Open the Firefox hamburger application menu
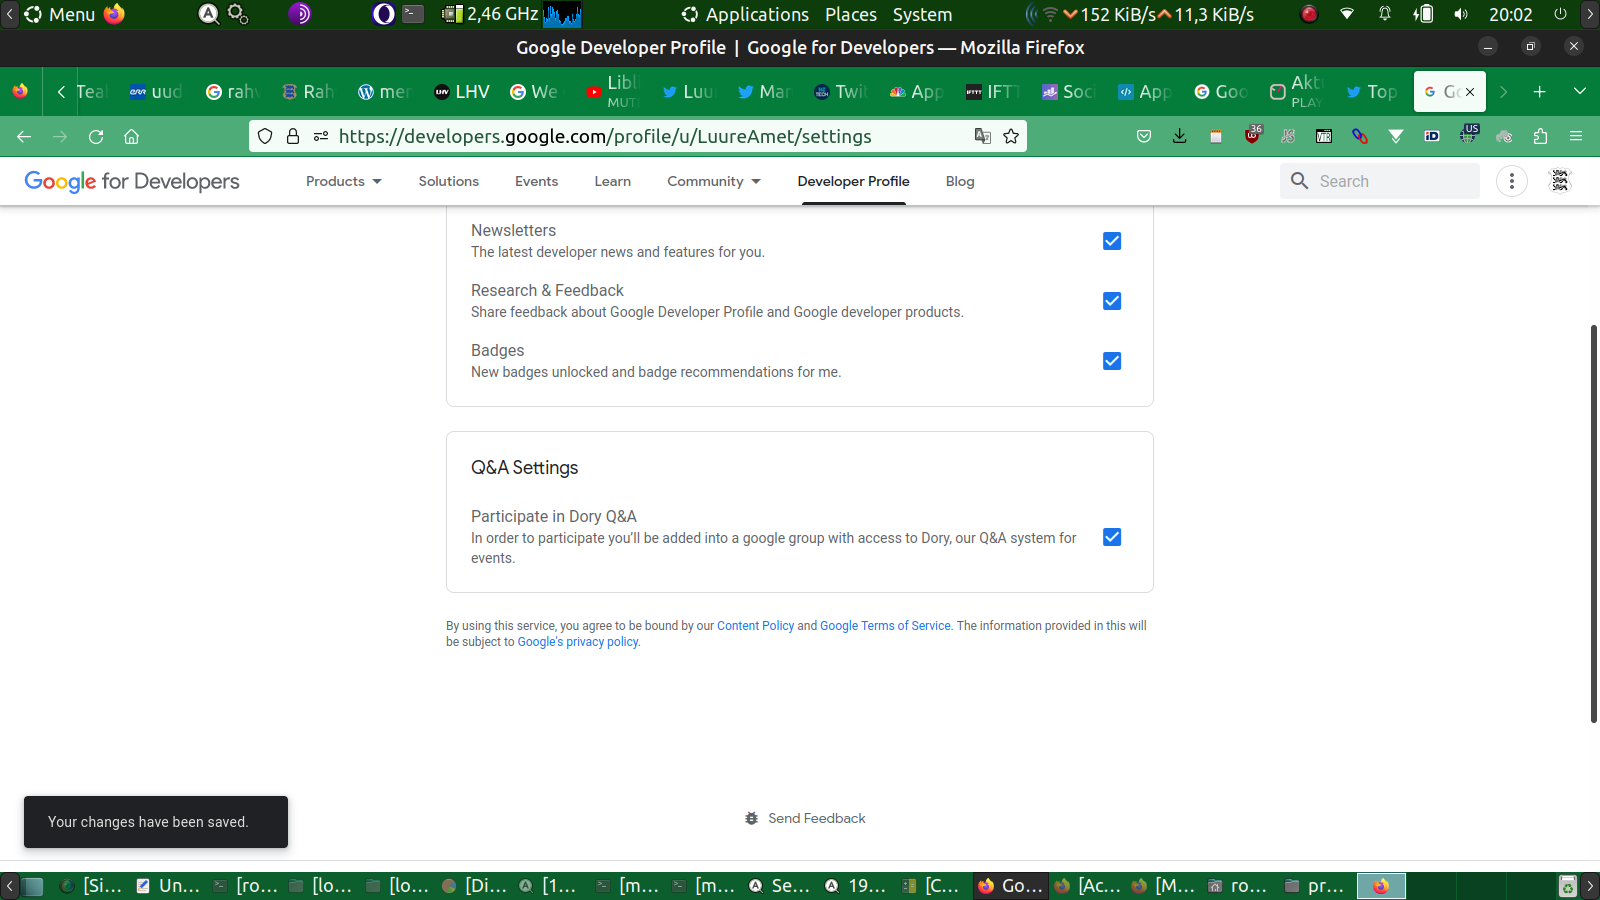The height and width of the screenshot is (900, 1600). [x=1576, y=136]
